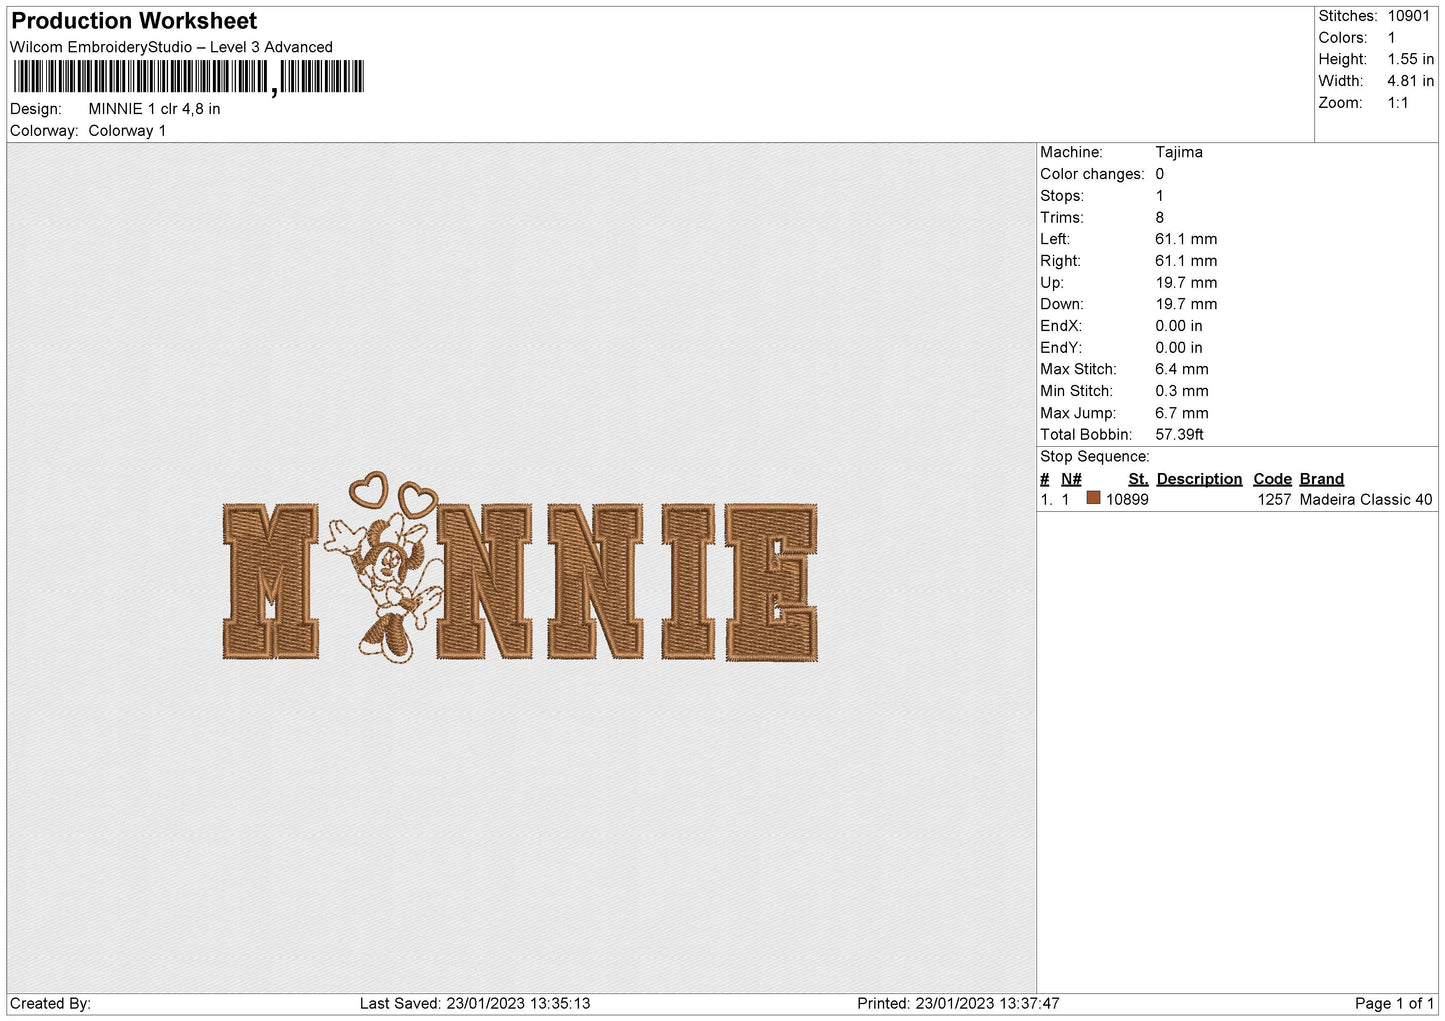Click the embroidered letter M

[x=270, y=582]
